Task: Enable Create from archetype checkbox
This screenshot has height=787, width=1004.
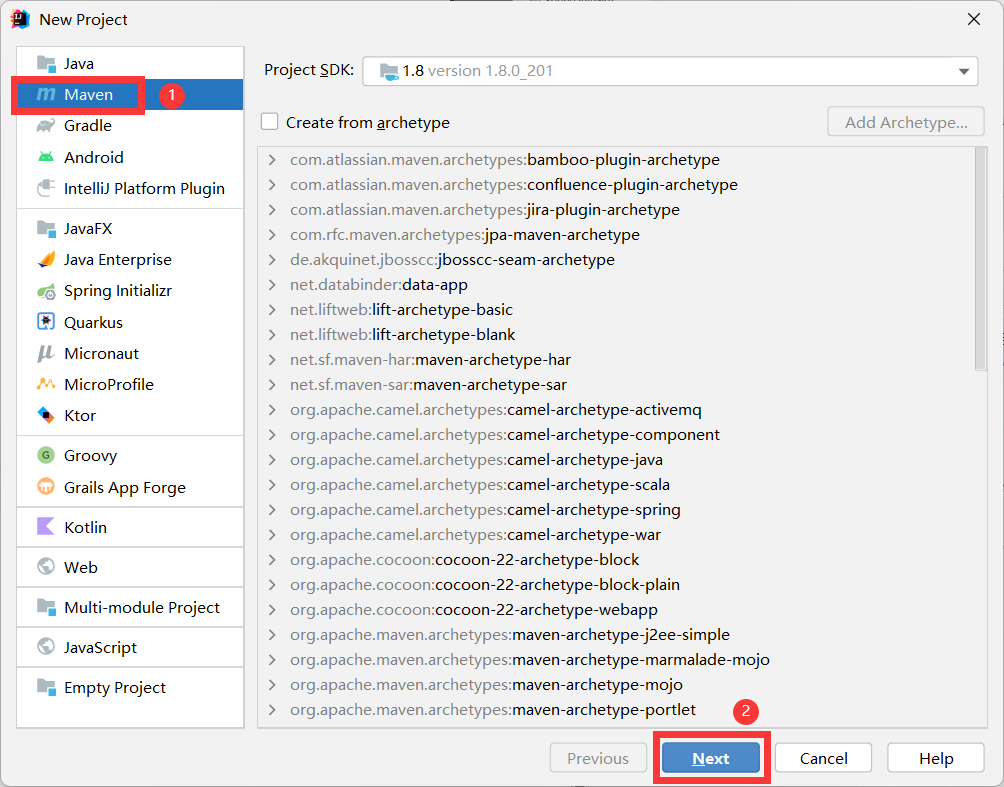Action: 270,122
